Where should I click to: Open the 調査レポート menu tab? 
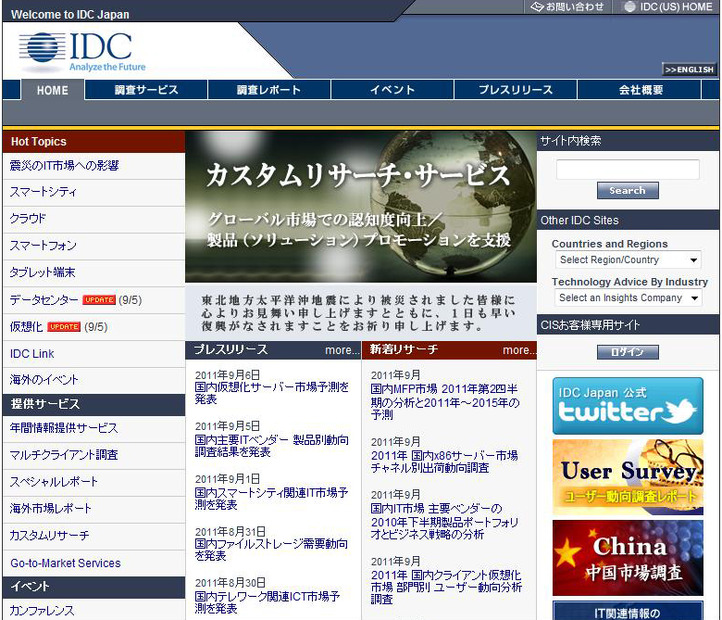click(269, 90)
